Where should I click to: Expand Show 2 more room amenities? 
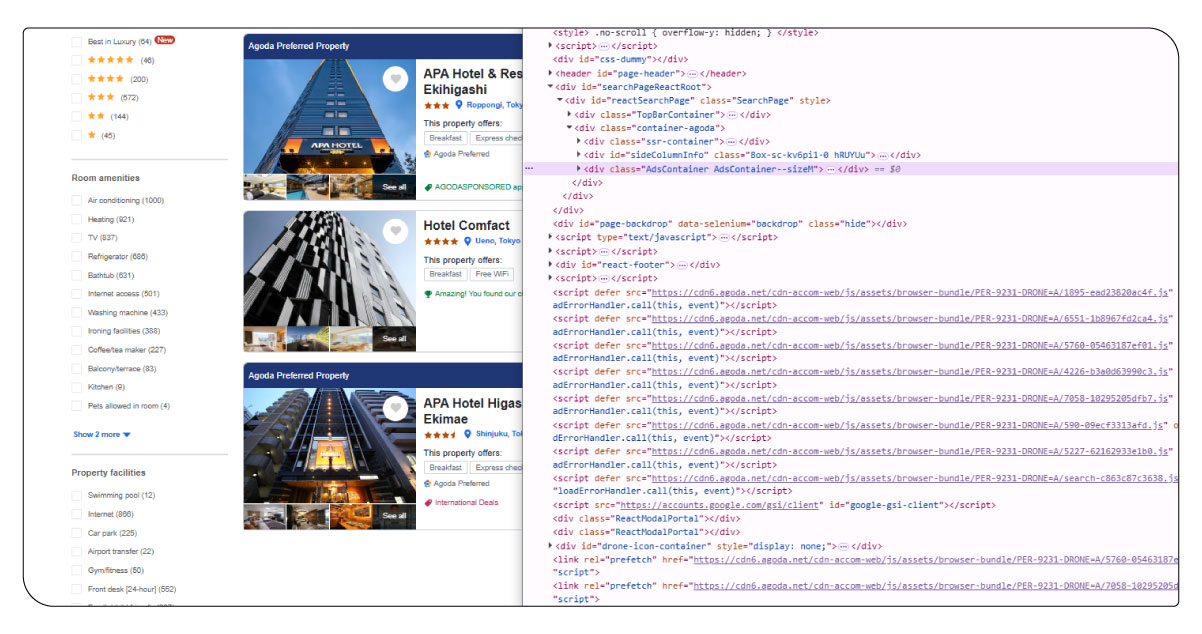click(x=94, y=434)
